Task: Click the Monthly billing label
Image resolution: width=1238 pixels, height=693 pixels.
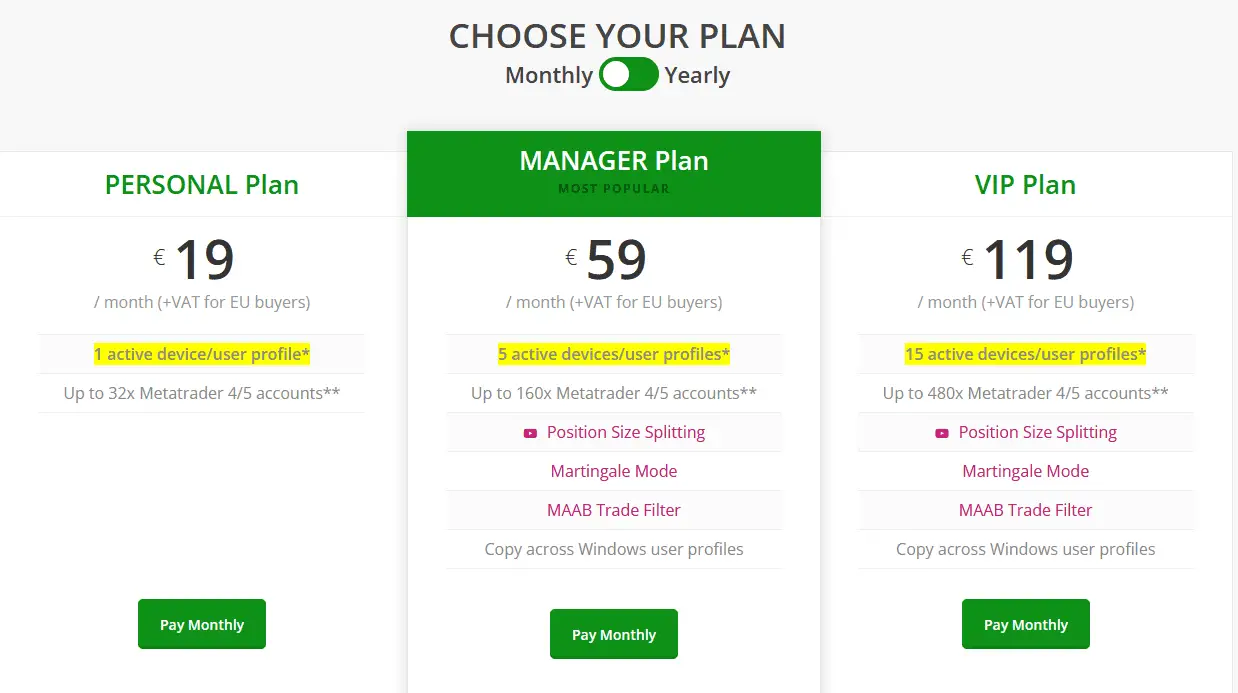Action: (x=549, y=75)
